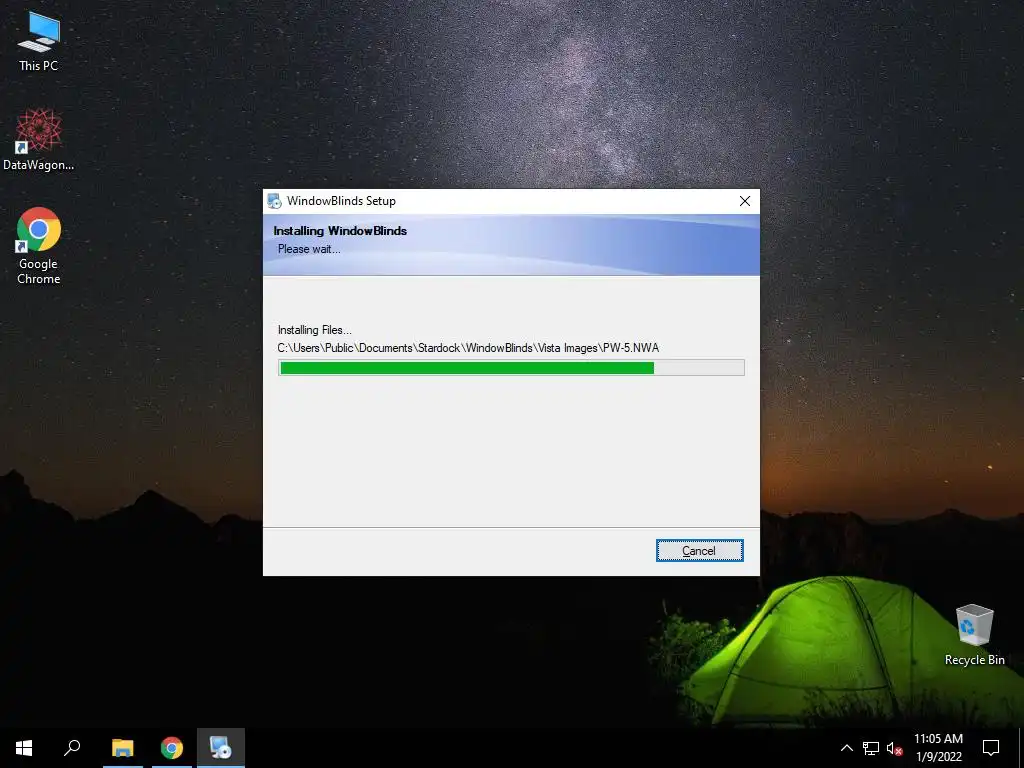The height and width of the screenshot is (768, 1024).
Task: Open the clock showing 11:05 AM
Action: pos(938,748)
